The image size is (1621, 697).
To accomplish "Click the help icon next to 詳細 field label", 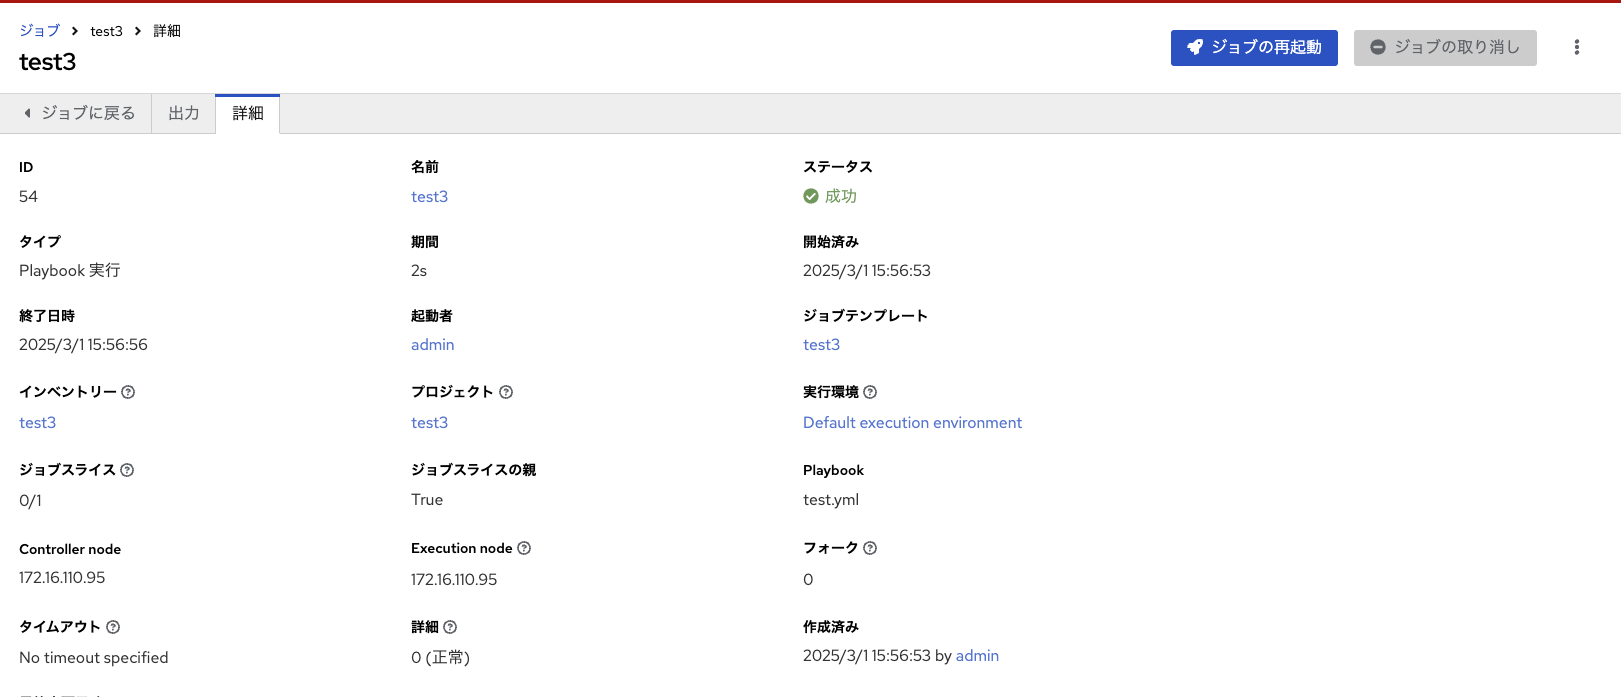I will tap(450, 627).
